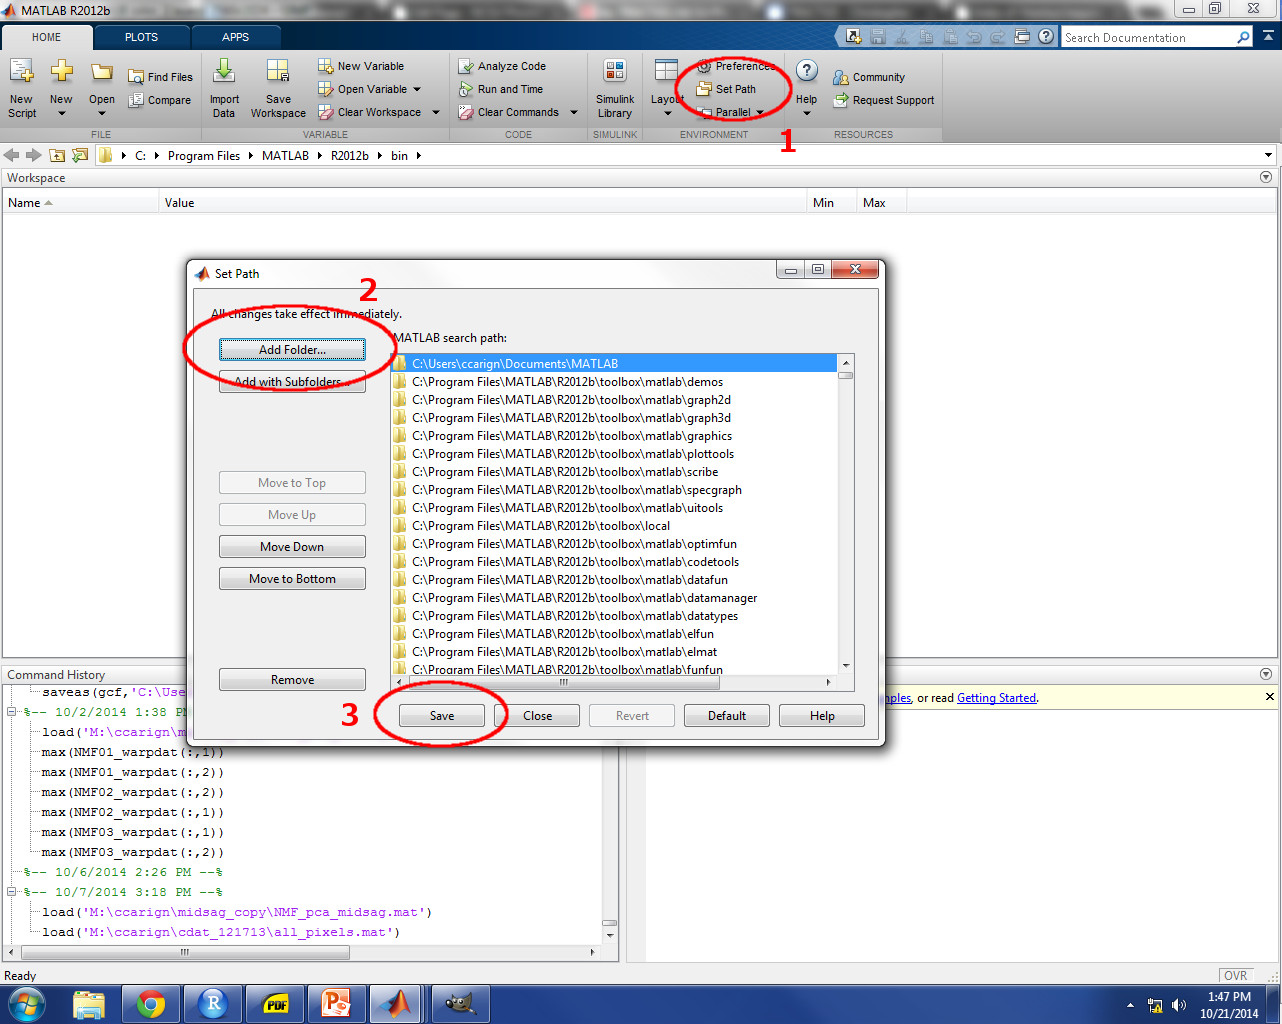Click the Help button in Set Path dialog
The height and width of the screenshot is (1024, 1282).
coord(822,716)
